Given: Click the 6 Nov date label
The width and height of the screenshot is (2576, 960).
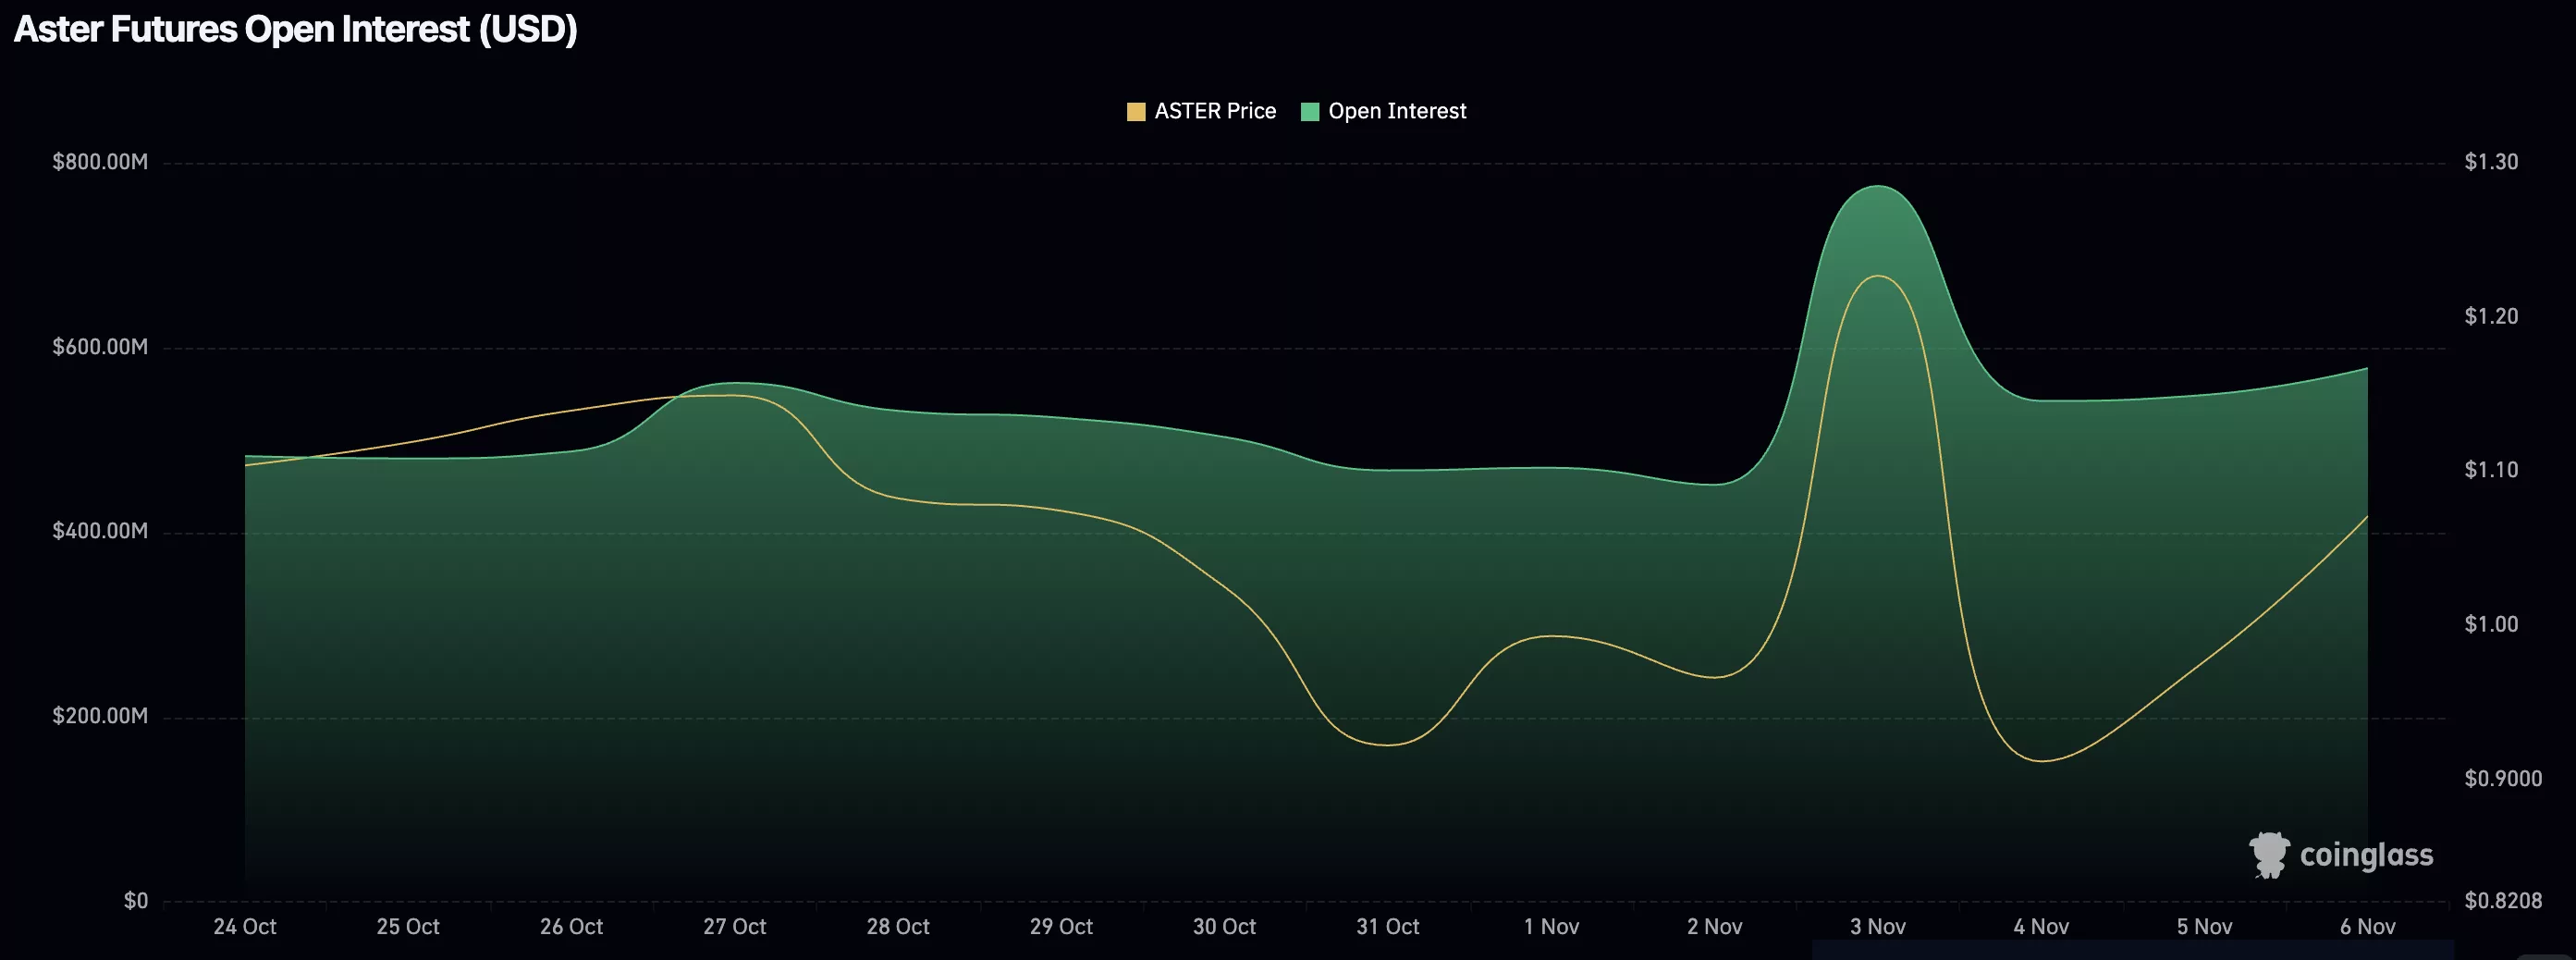Looking at the screenshot, I should pyautogui.click(x=2368, y=926).
